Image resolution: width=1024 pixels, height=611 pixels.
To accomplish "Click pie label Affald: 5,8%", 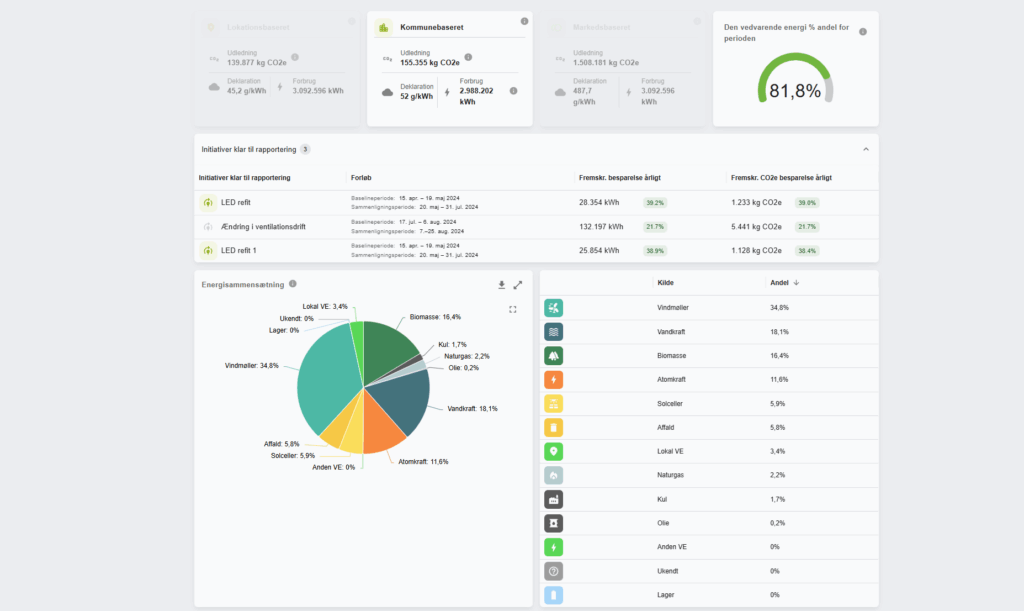I will pyautogui.click(x=281, y=444).
